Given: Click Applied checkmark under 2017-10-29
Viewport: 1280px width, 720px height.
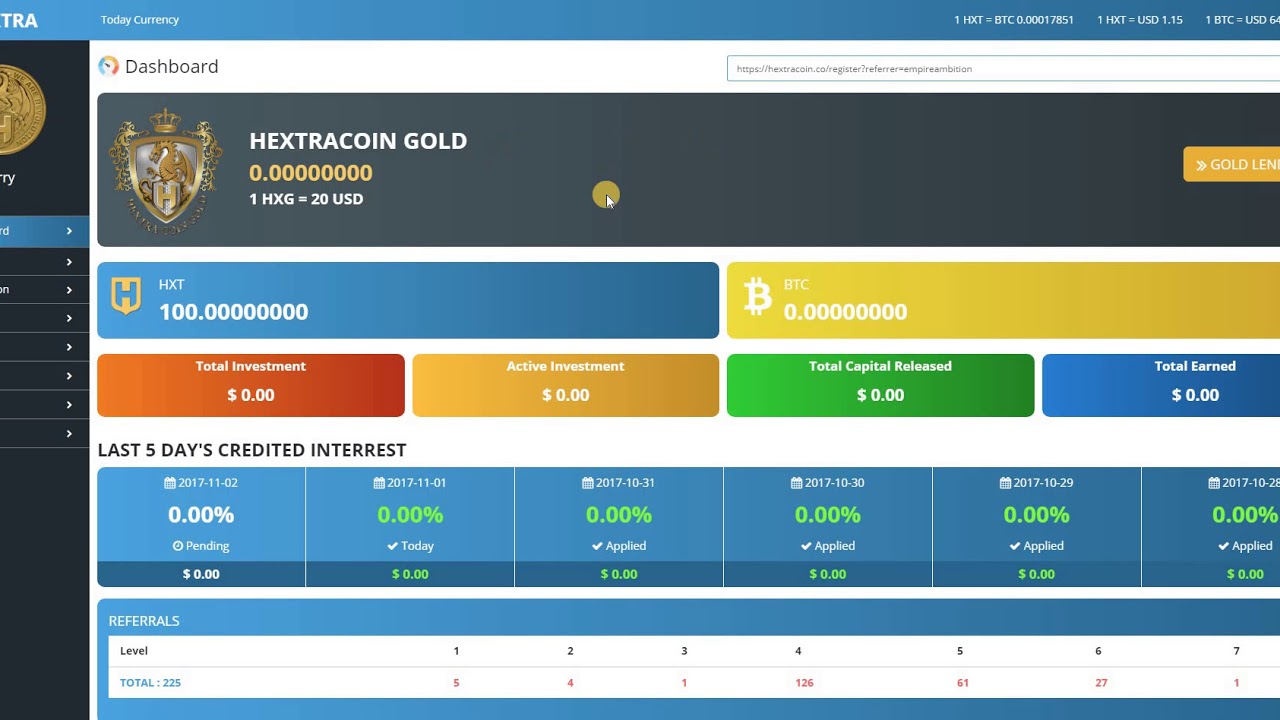Looking at the screenshot, I should click(1015, 546).
